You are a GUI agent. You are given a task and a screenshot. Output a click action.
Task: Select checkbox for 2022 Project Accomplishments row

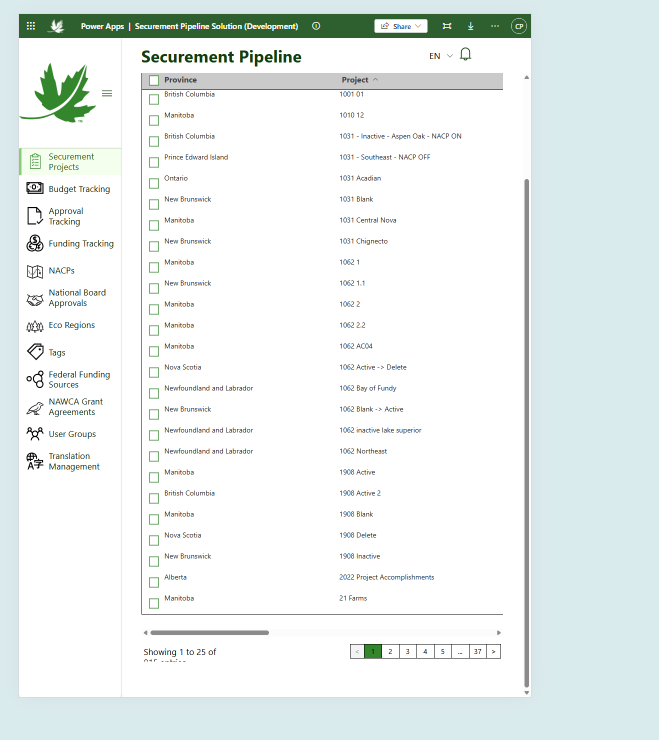[154, 582]
